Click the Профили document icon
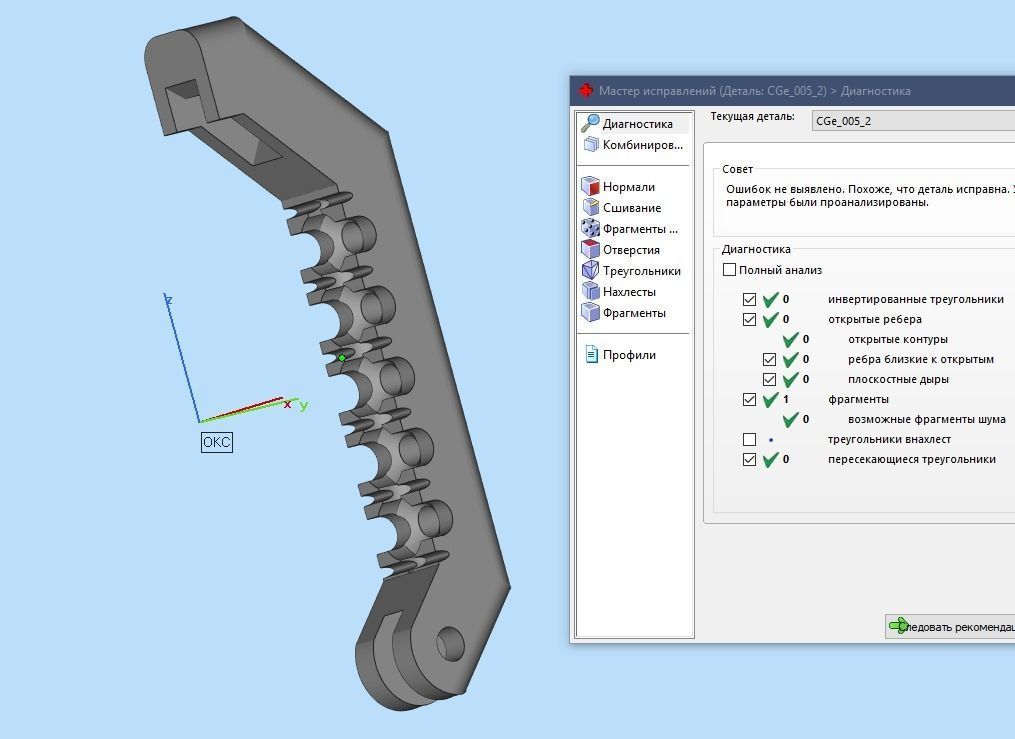 click(x=591, y=354)
